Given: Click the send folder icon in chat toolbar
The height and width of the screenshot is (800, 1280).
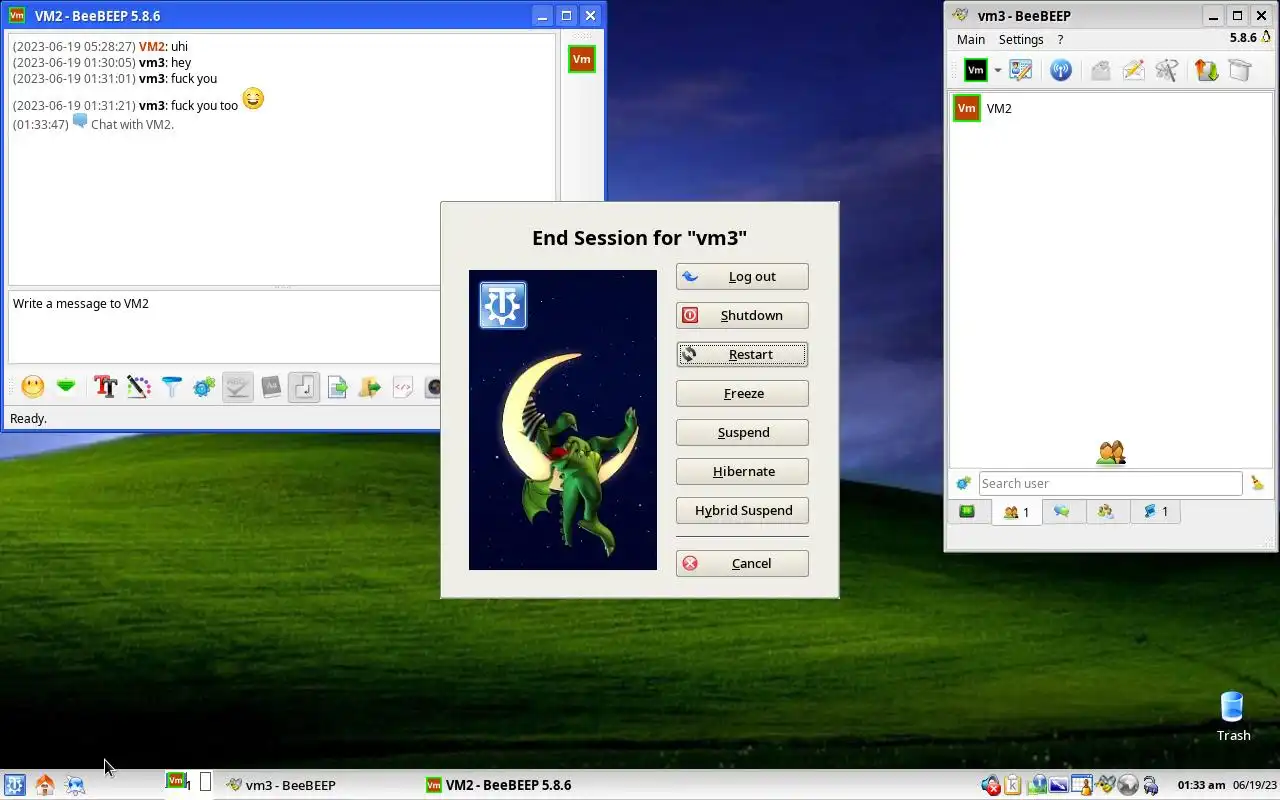Looking at the screenshot, I should (370, 387).
